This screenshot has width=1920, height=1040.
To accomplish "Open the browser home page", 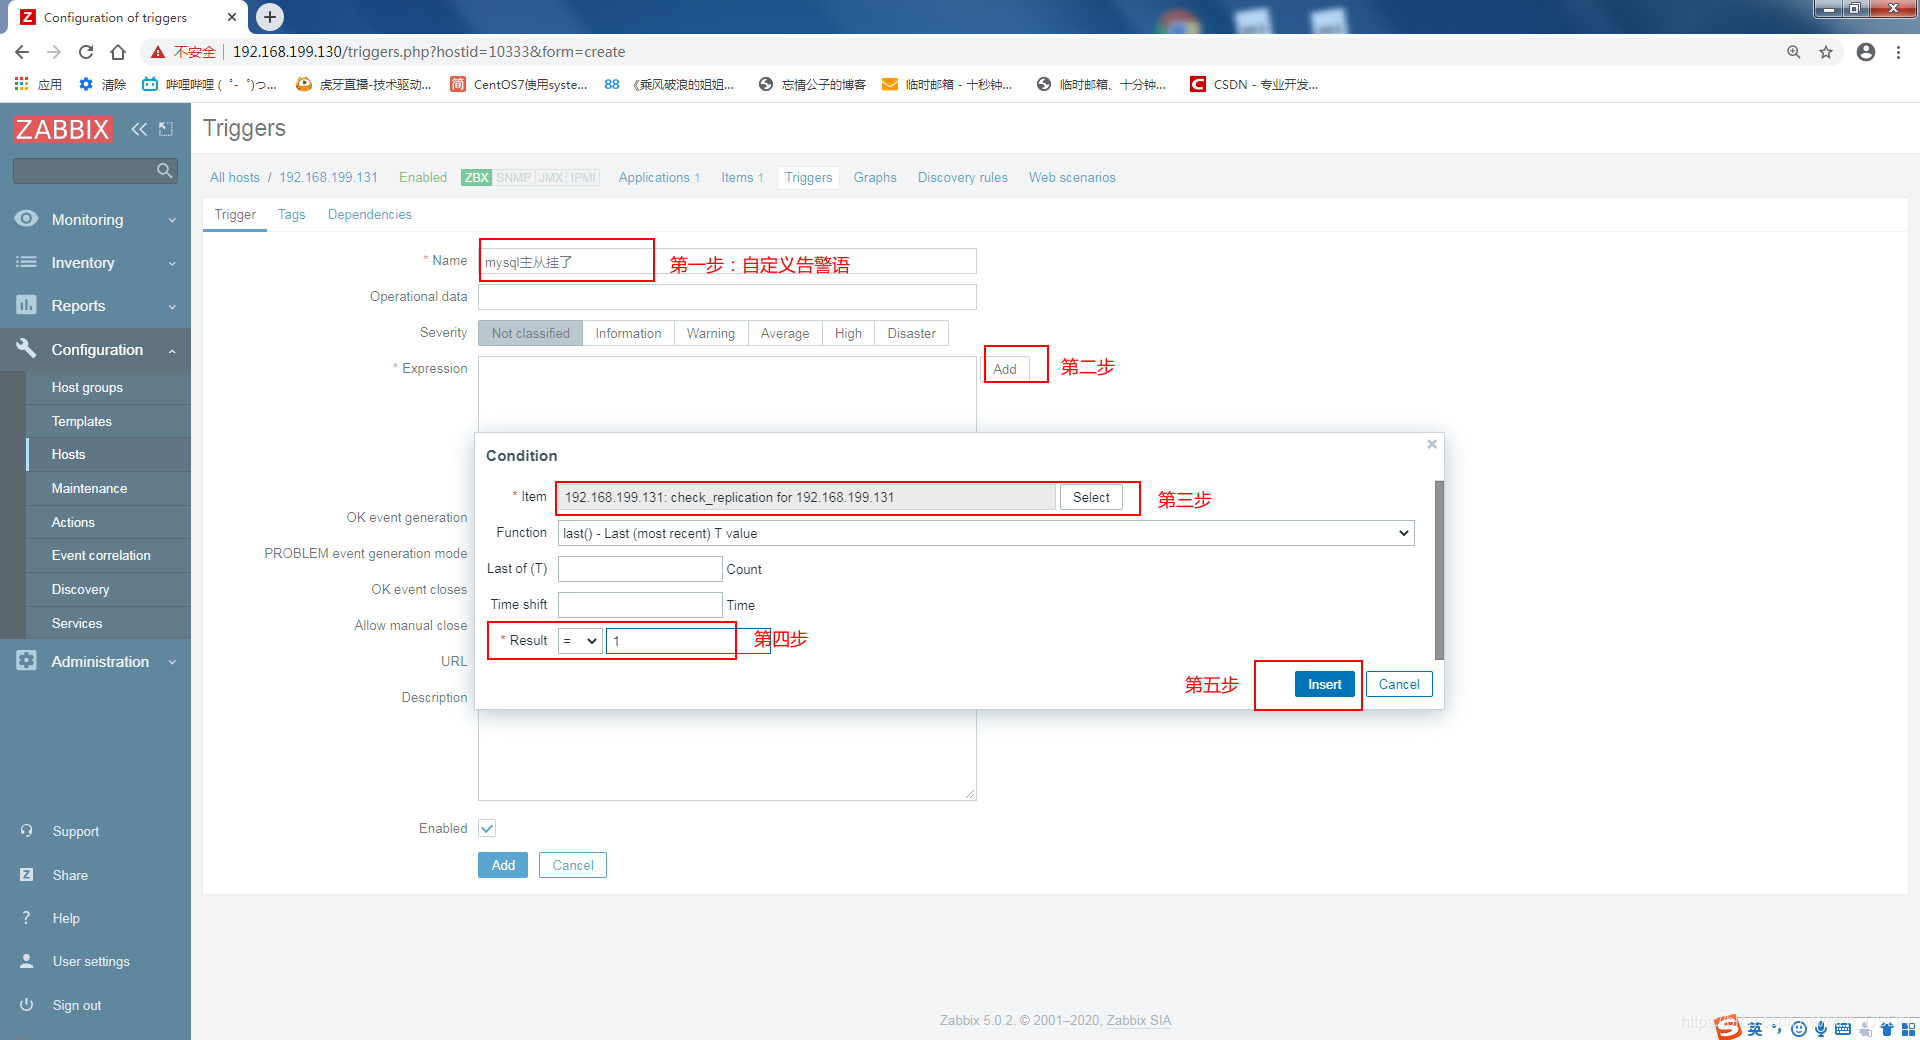I will [118, 52].
